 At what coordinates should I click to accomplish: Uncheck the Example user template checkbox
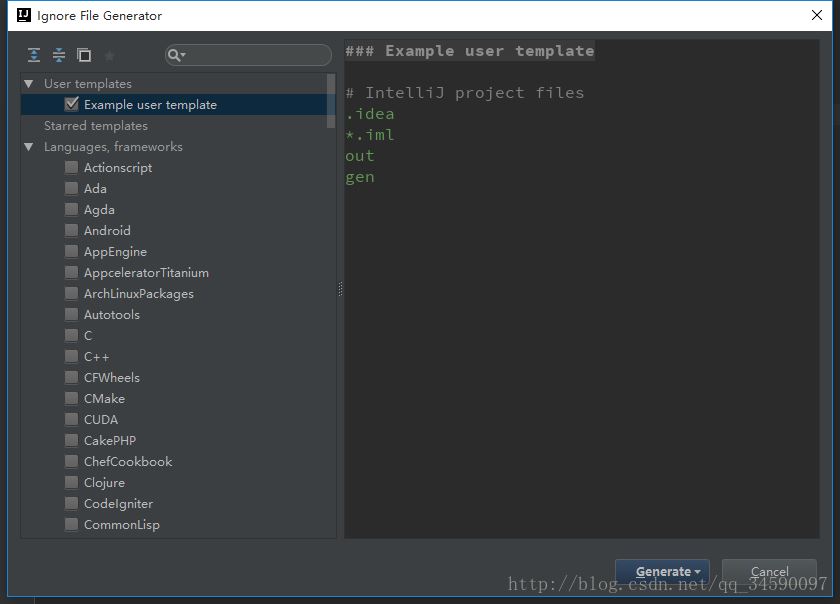[x=71, y=104]
